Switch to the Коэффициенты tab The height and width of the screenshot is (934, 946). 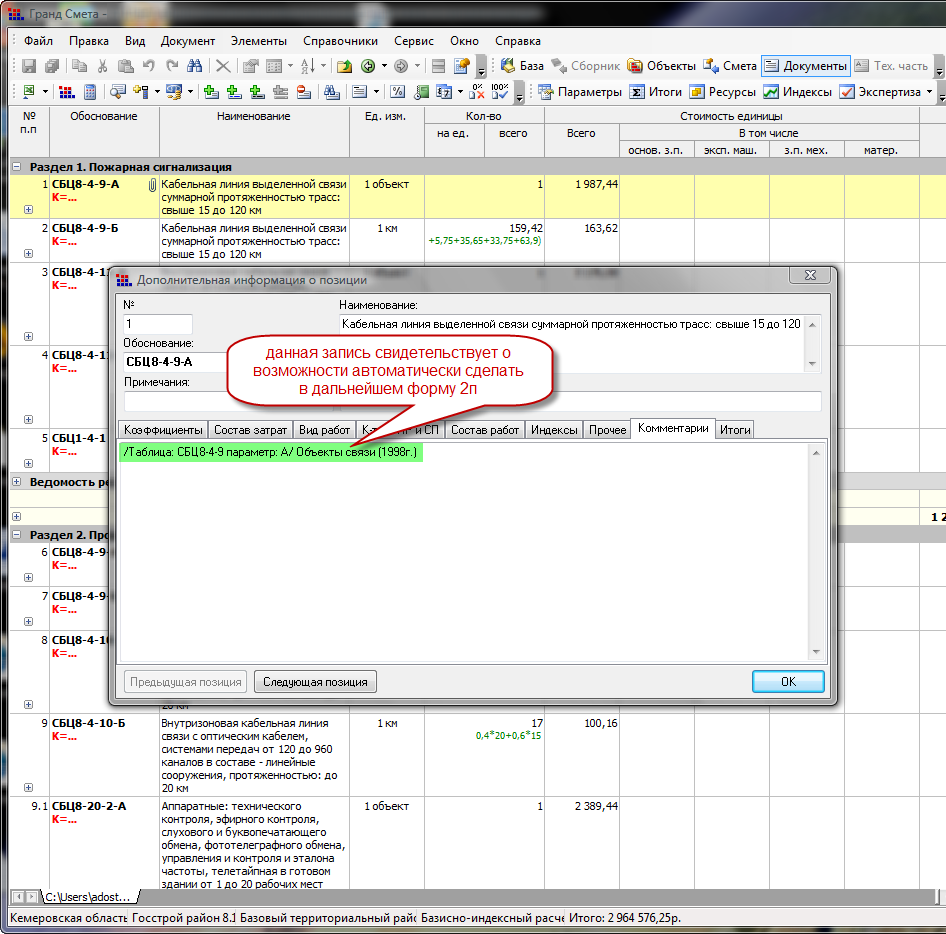coord(162,430)
